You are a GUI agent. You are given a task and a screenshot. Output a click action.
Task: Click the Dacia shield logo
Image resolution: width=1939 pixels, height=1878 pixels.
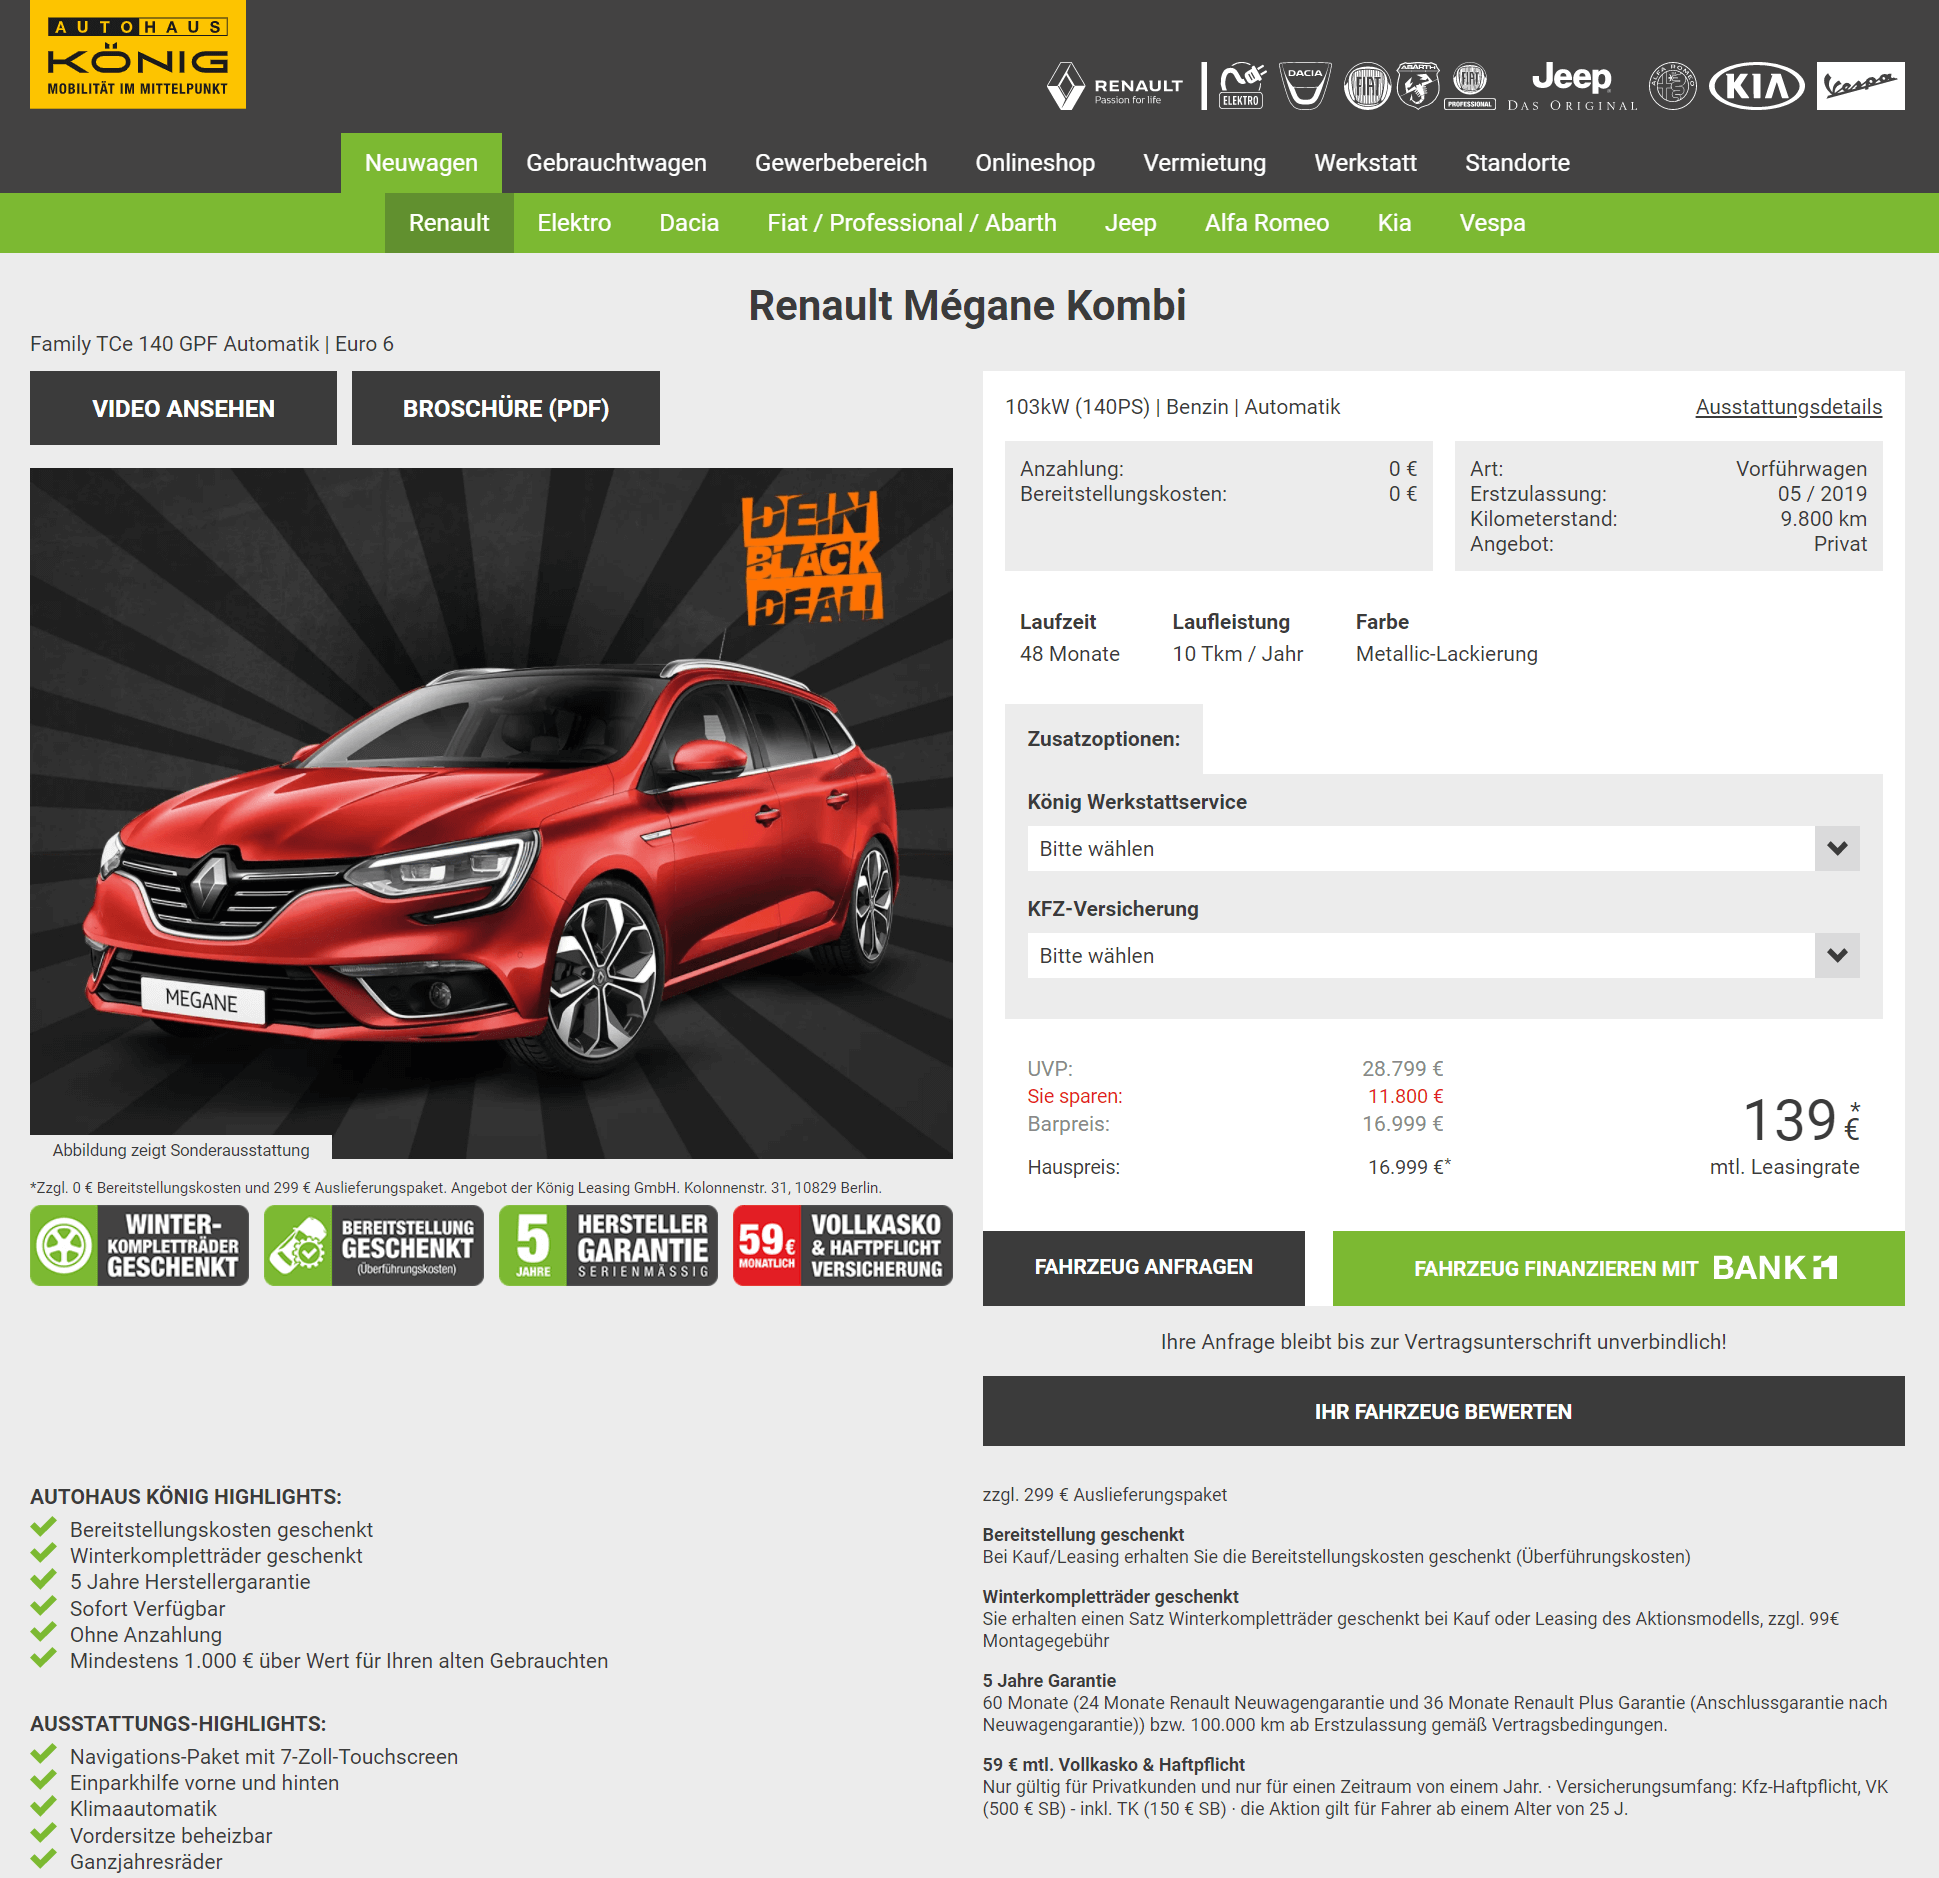(1305, 86)
